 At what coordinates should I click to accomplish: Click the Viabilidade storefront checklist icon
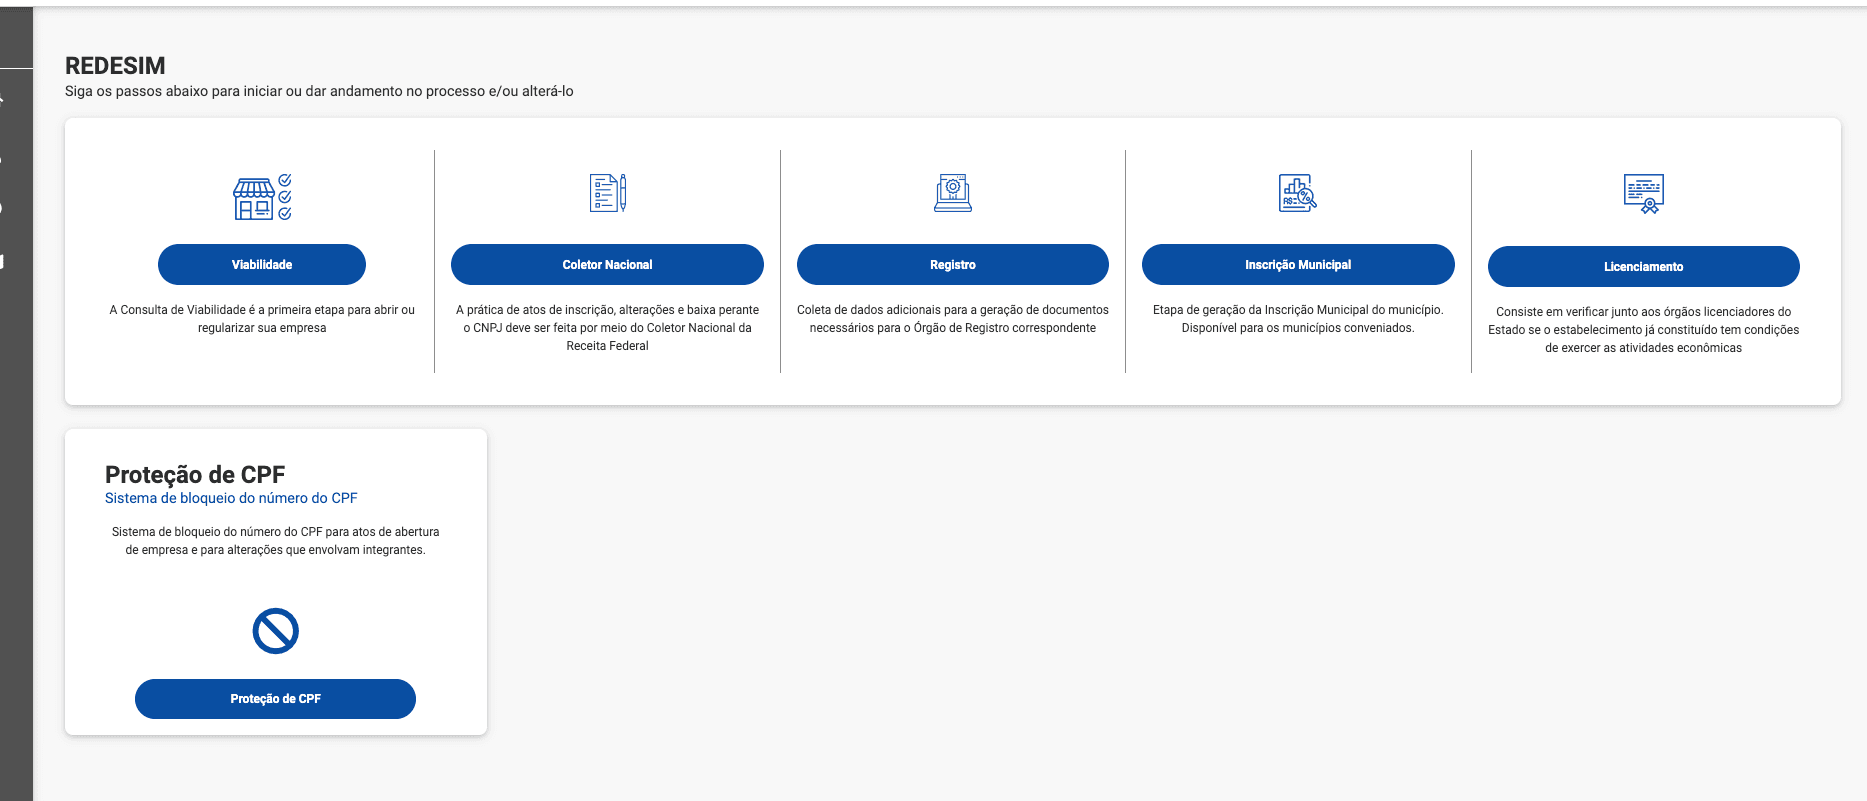pyautogui.click(x=262, y=196)
